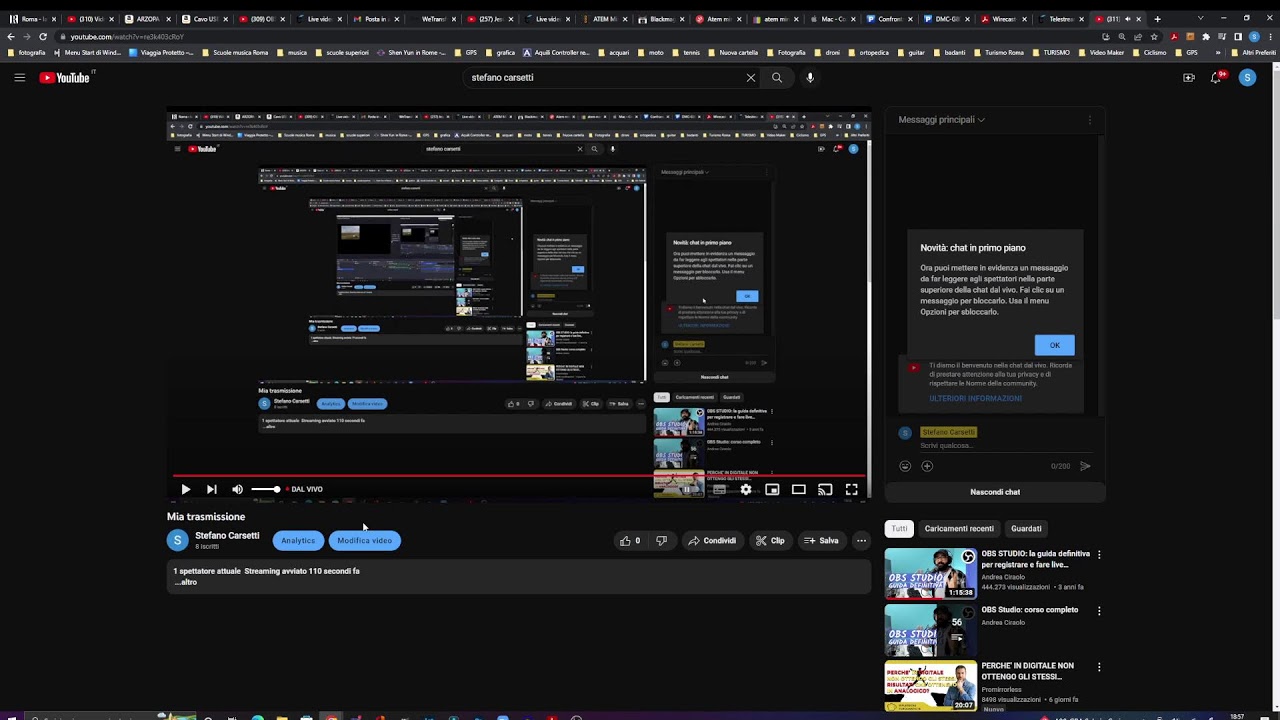This screenshot has width=1280, height=720.
Task: Expand the description with ...altro
Action: (186, 582)
